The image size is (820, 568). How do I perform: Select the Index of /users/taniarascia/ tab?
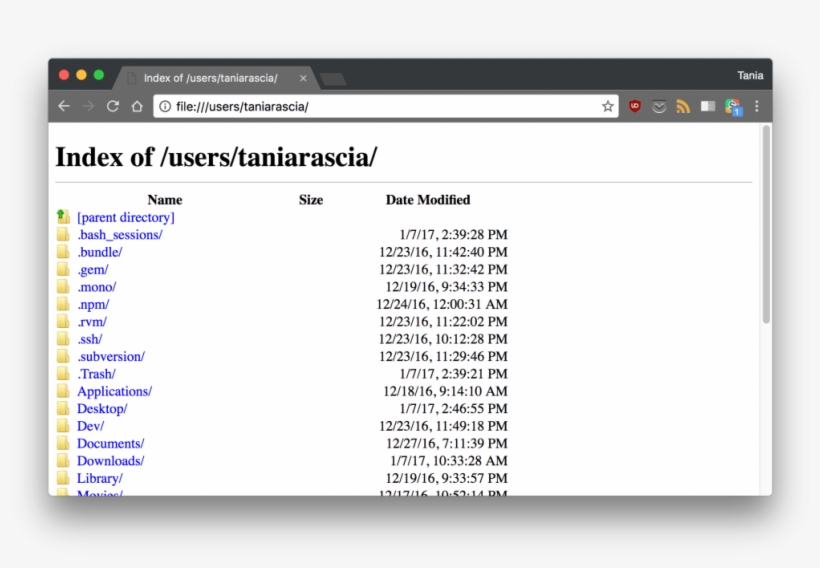[x=217, y=78]
